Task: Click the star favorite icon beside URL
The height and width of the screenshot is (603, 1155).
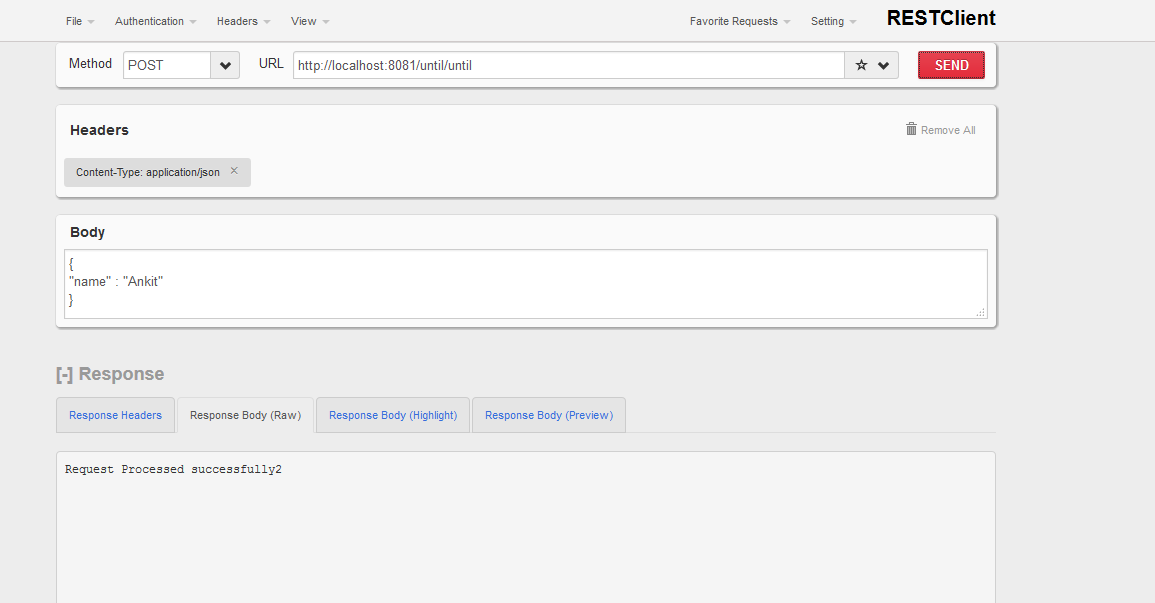Action: [x=861, y=66]
